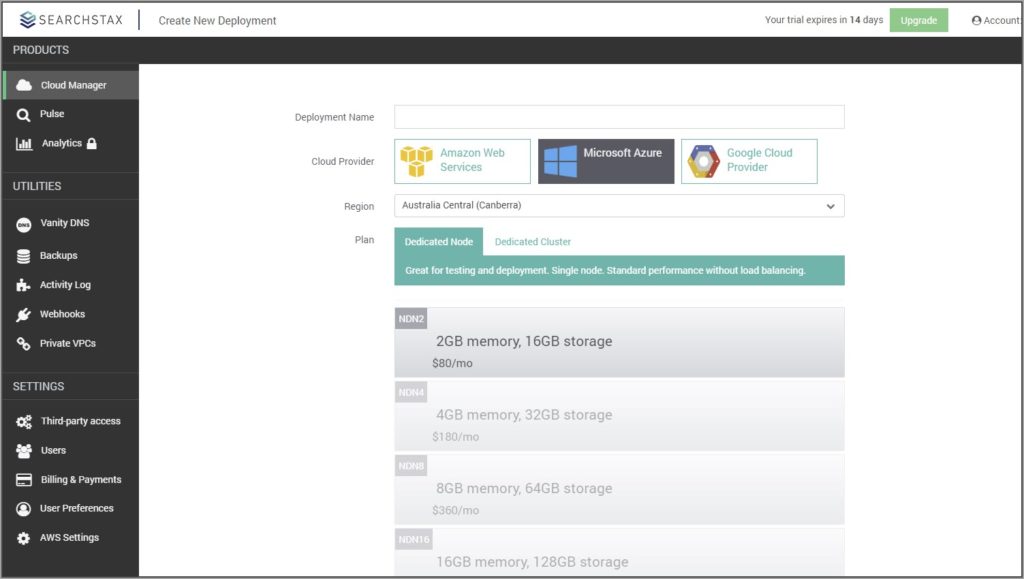Click the Analytics bar chart icon
The width and height of the screenshot is (1024, 579).
coord(24,144)
